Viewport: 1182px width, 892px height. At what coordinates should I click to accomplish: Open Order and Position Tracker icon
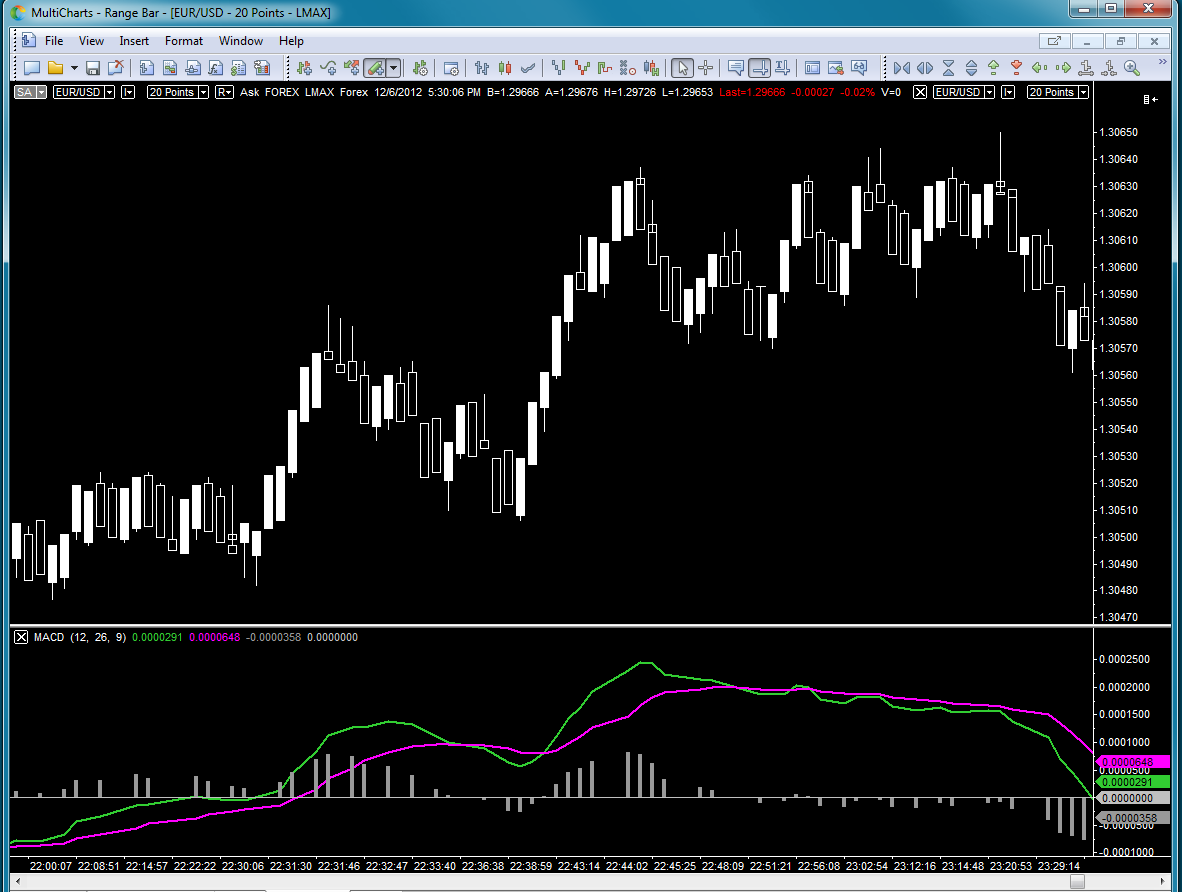[x=238, y=69]
